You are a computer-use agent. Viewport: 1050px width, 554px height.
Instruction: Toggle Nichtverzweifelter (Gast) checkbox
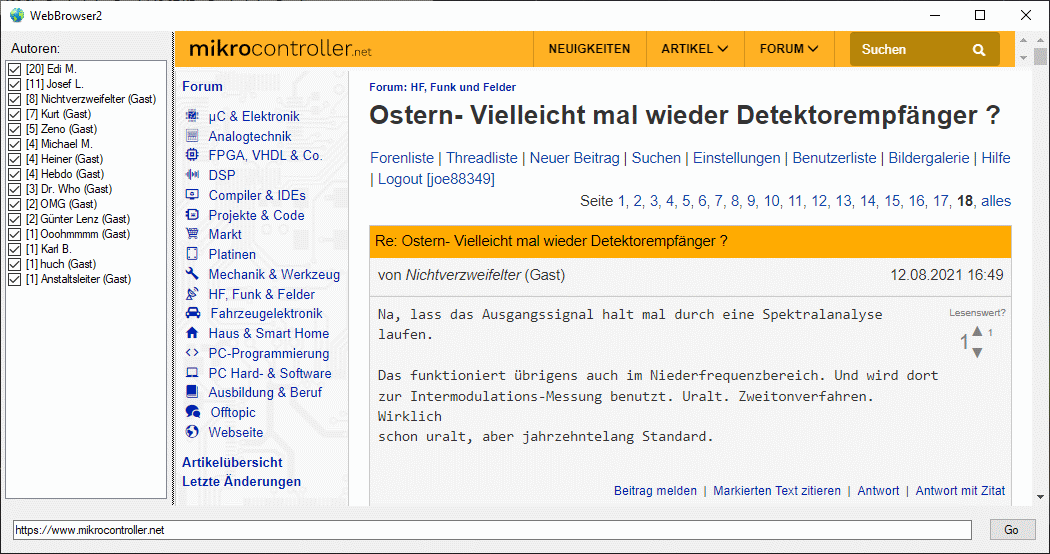pyautogui.click(x=14, y=99)
